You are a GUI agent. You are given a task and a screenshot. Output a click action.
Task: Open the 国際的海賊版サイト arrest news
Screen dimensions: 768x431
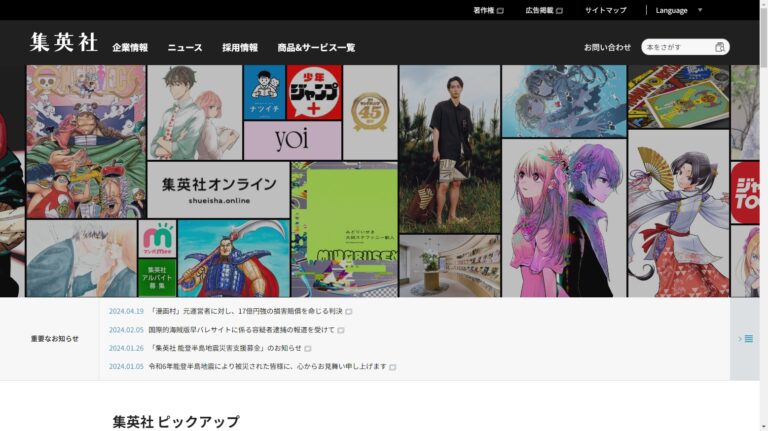pos(241,330)
